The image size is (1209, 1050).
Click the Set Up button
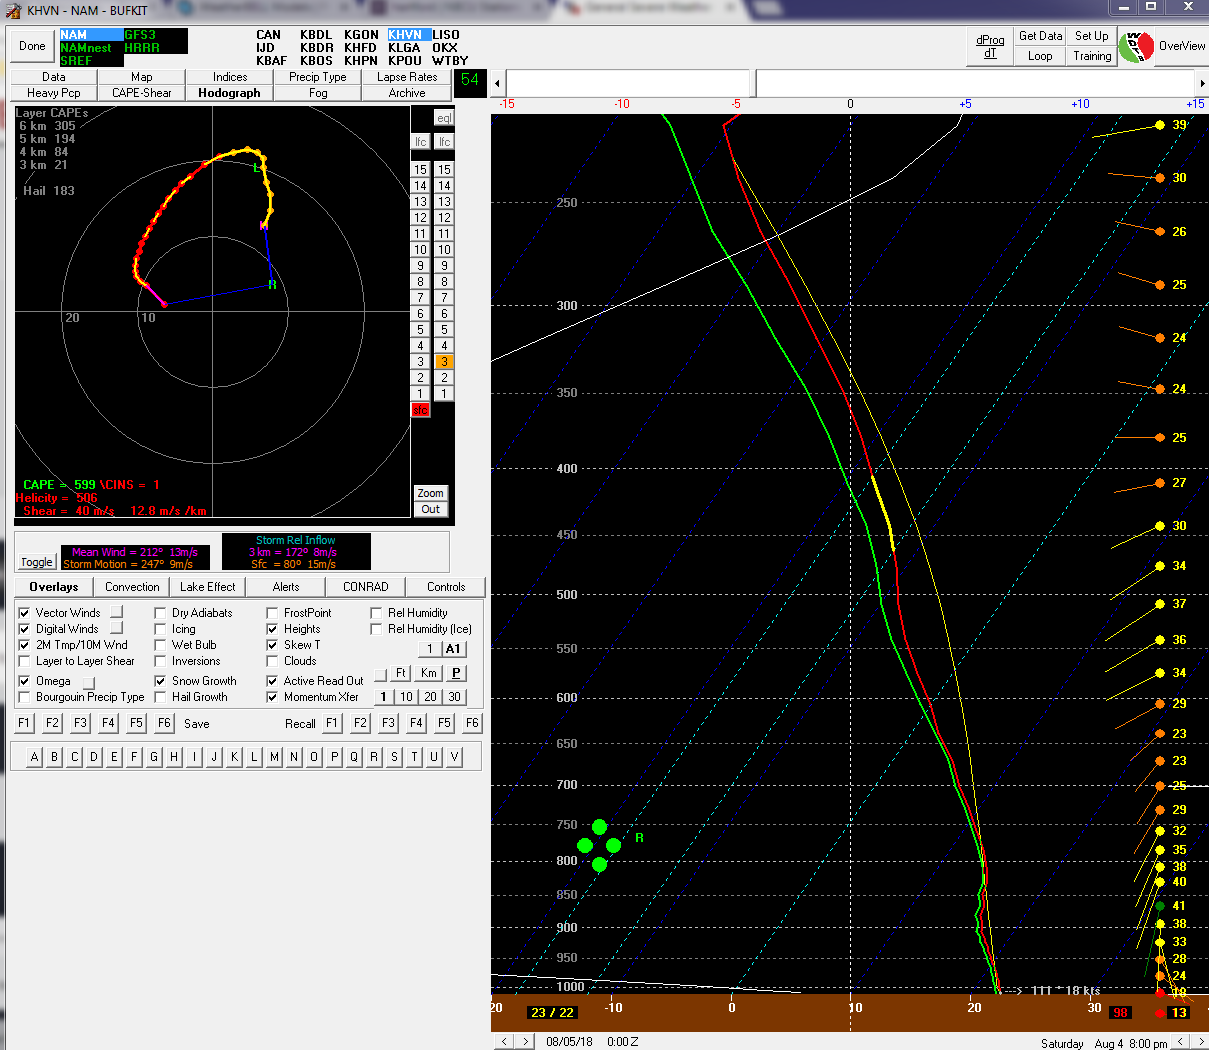tap(1092, 36)
